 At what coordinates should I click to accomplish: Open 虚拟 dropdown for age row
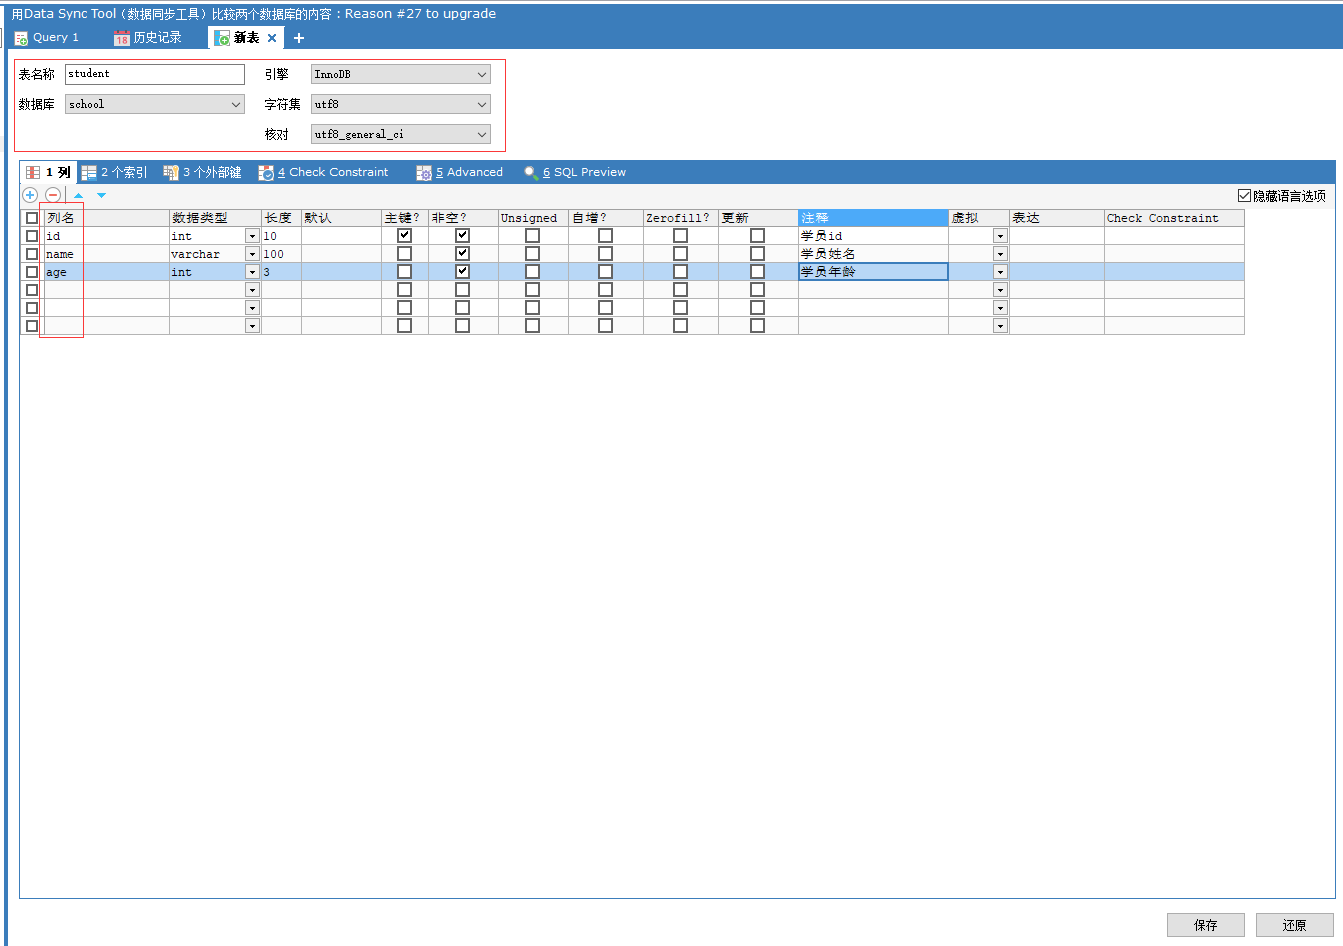tap(1000, 272)
